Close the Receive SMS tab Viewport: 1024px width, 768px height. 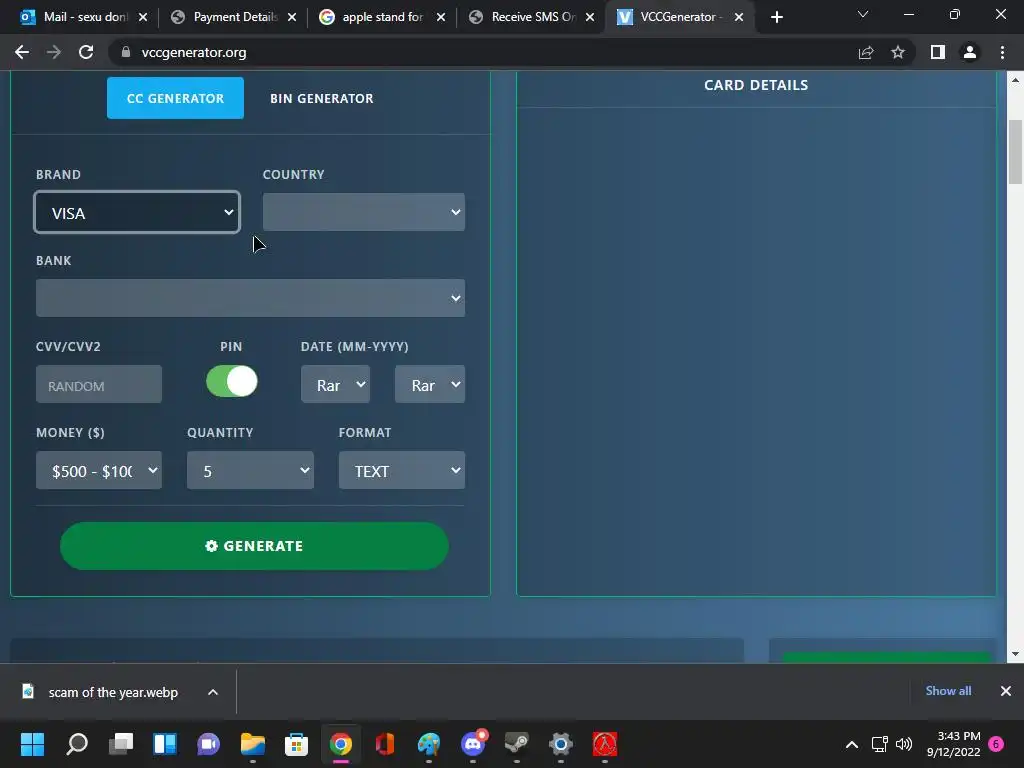tap(590, 17)
